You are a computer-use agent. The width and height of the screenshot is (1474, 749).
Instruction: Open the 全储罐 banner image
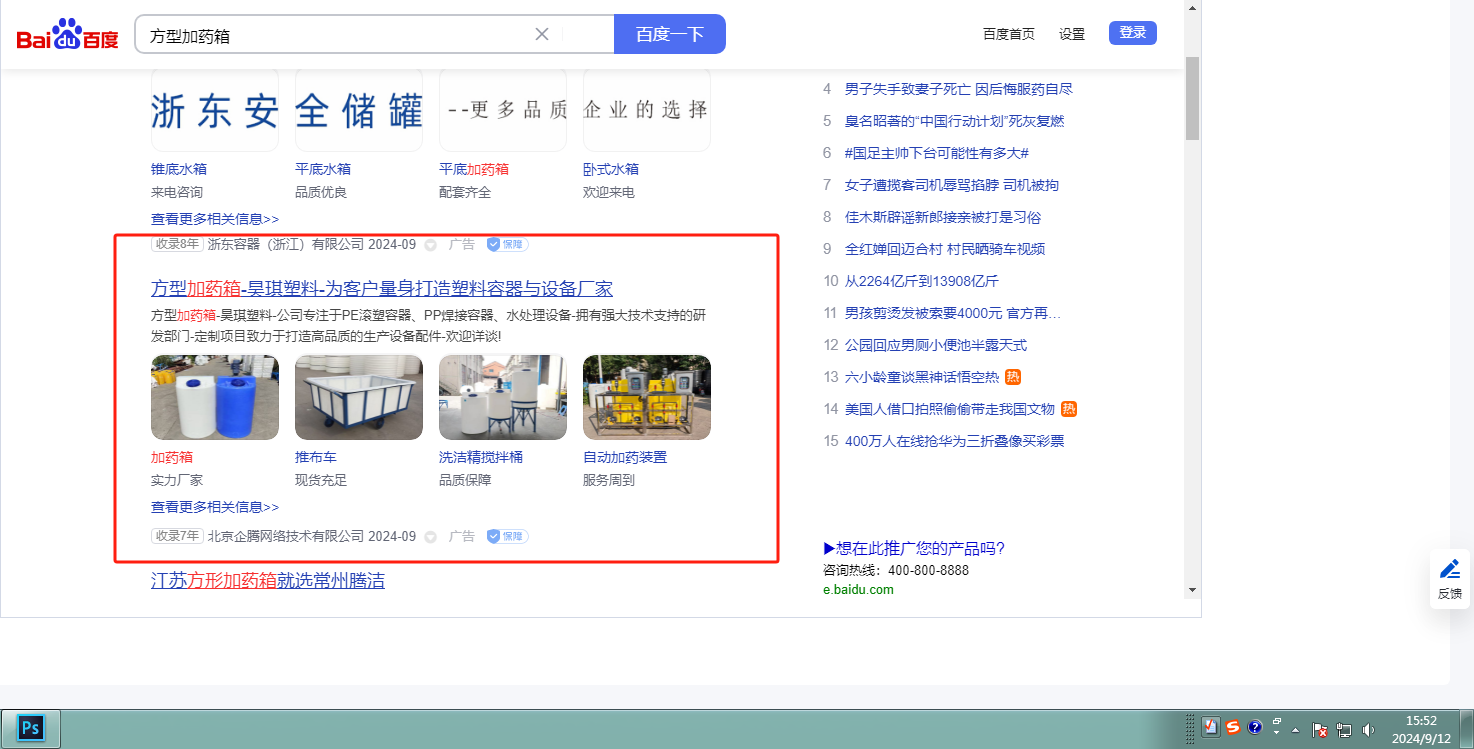point(359,110)
